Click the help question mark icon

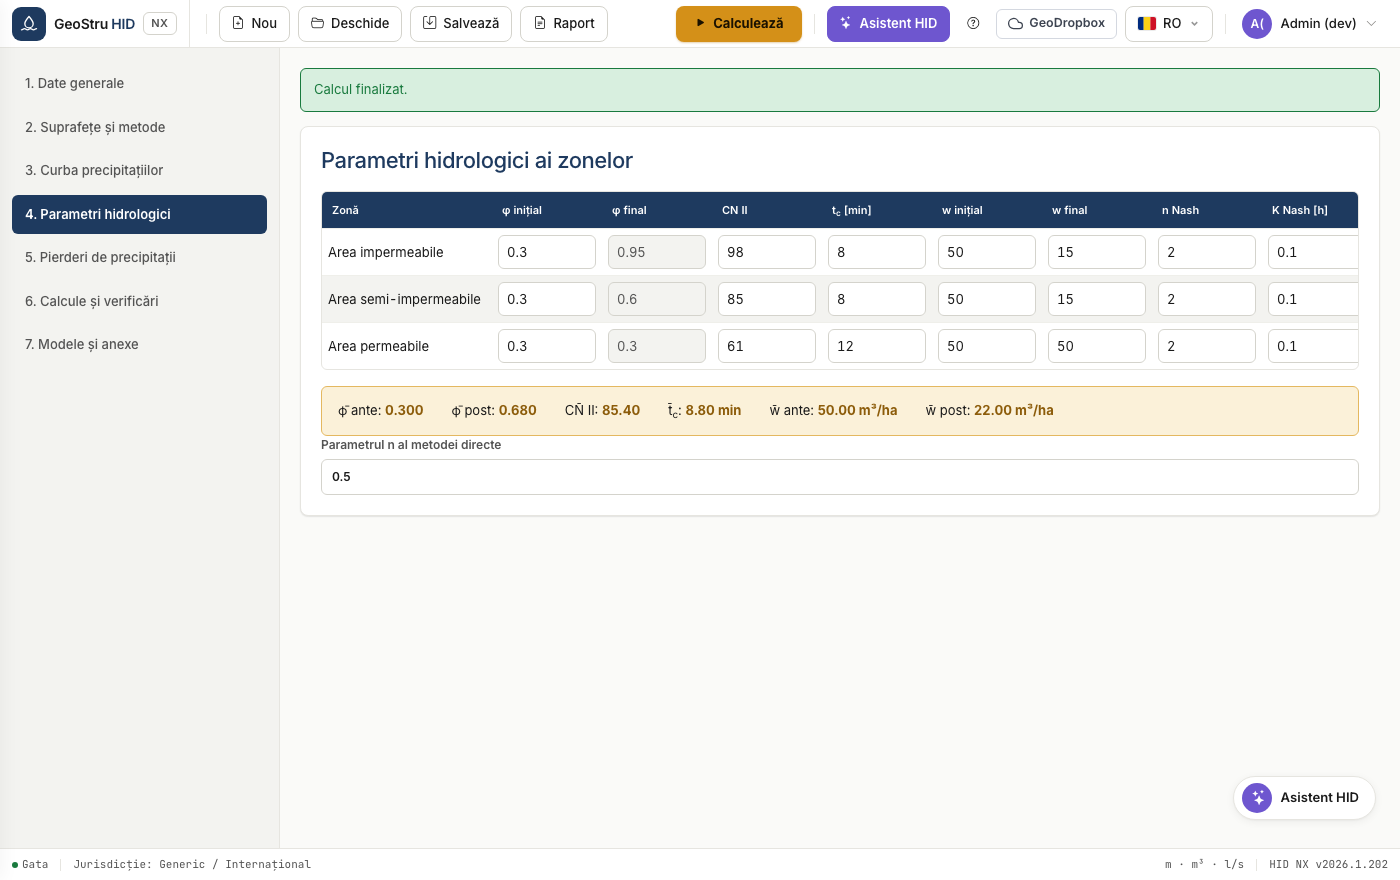click(x=973, y=23)
